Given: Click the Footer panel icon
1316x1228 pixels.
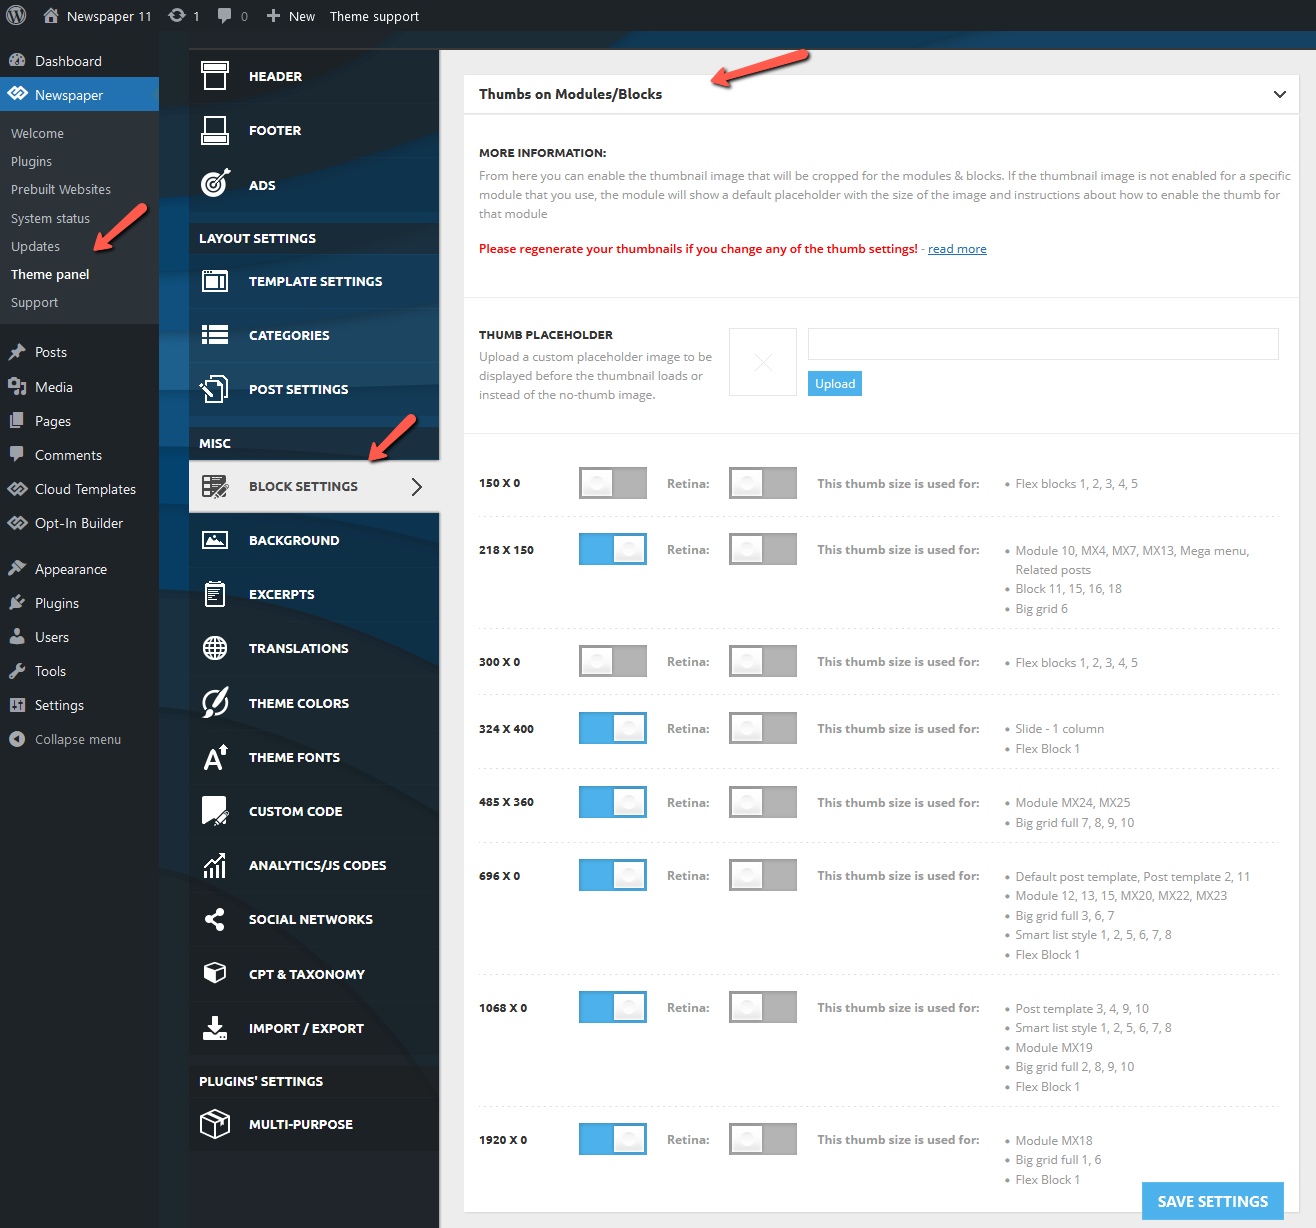Looking at the screenshot, I should click(215, 130).
